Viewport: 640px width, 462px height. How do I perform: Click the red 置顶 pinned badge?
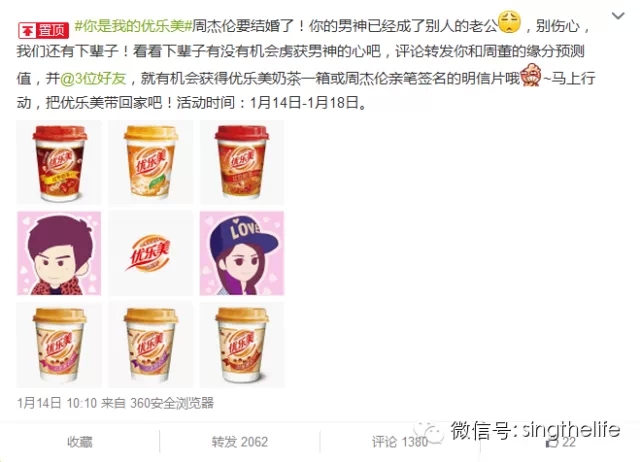coord(43,30)
